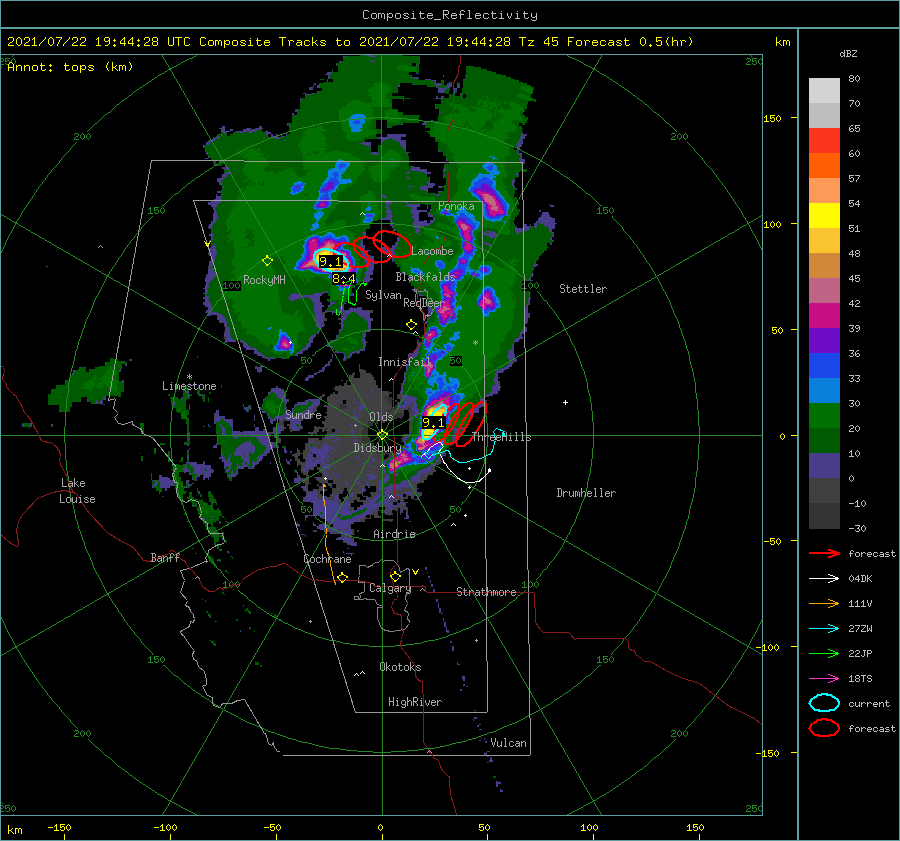
Task: Select the orange 111V track arrow
Action: 824,603
